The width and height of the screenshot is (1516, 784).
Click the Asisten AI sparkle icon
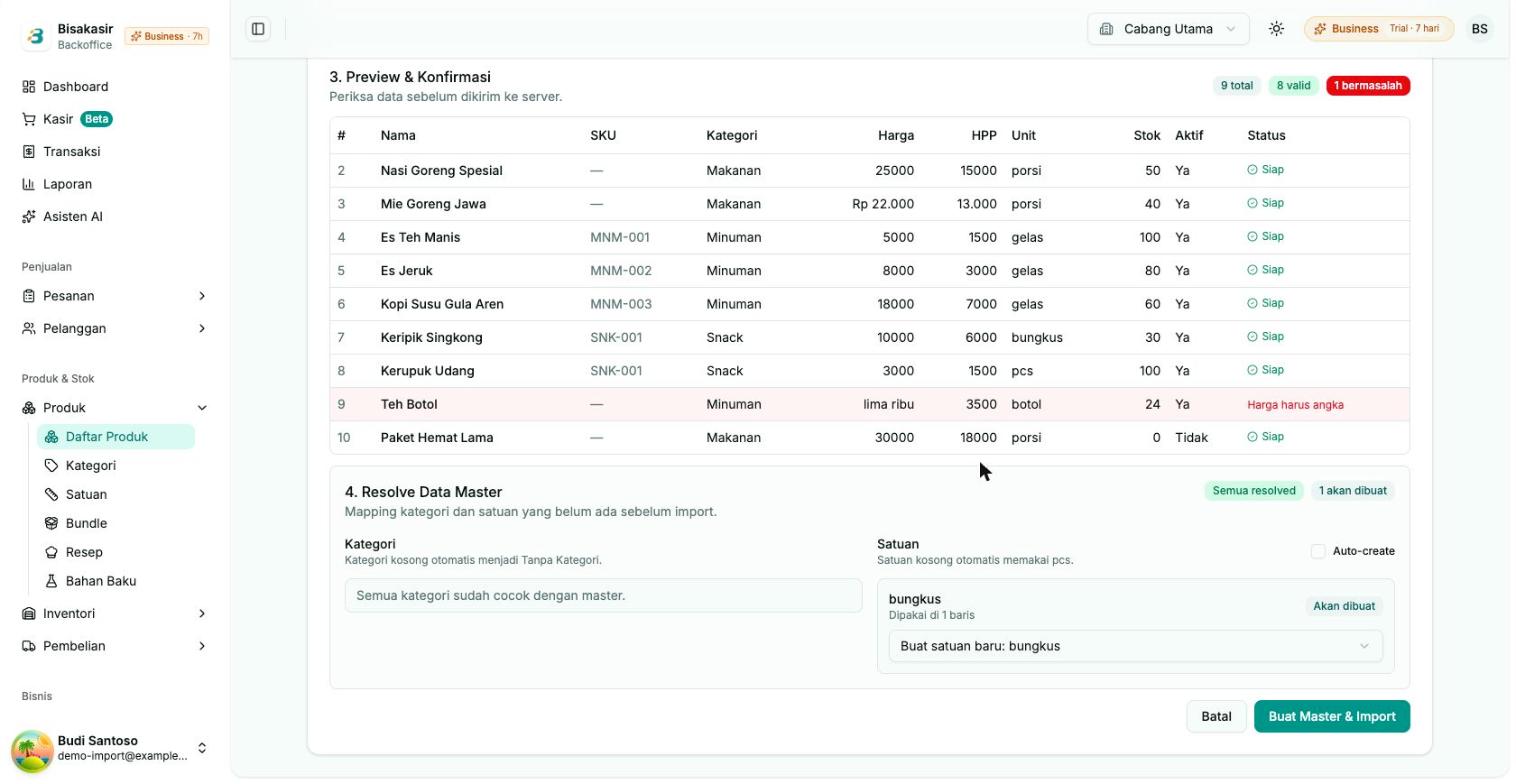point(29,217)
